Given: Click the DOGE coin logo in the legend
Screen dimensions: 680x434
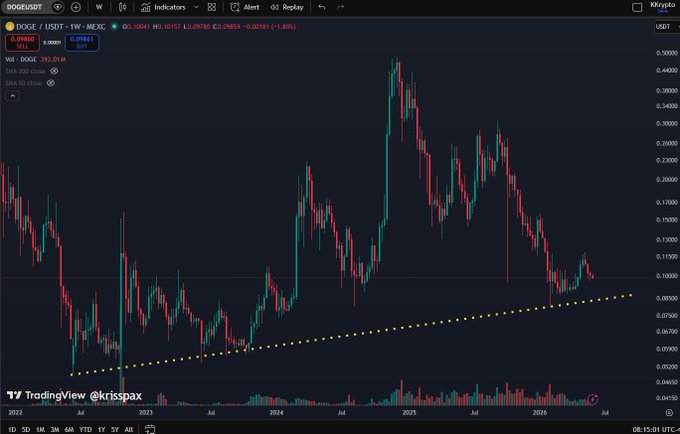Looking at the screenshot, I should click(x=10, y=26).
